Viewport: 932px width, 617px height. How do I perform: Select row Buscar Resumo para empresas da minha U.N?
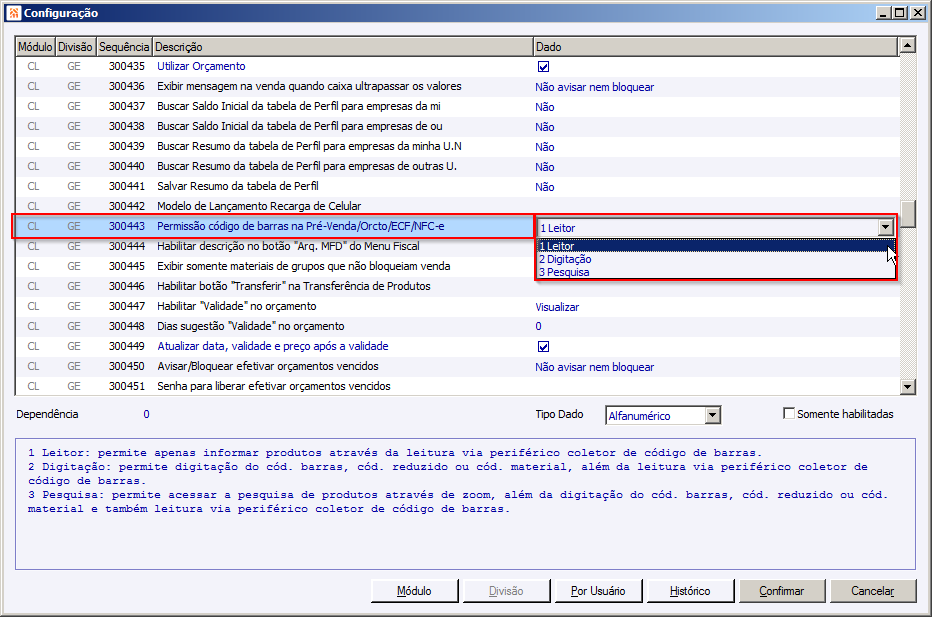(x=456, y=146)
